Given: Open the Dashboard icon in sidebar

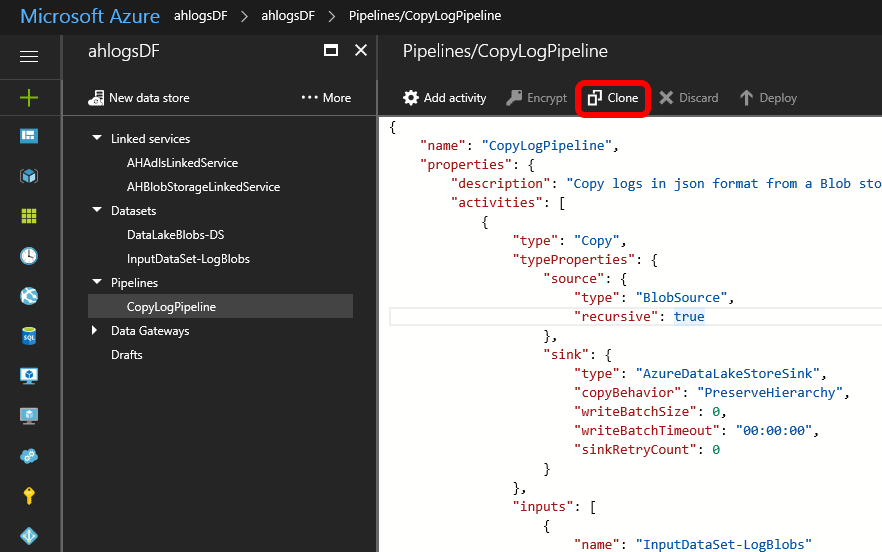Looking at the screenshot, I should (x=29, y=136).
